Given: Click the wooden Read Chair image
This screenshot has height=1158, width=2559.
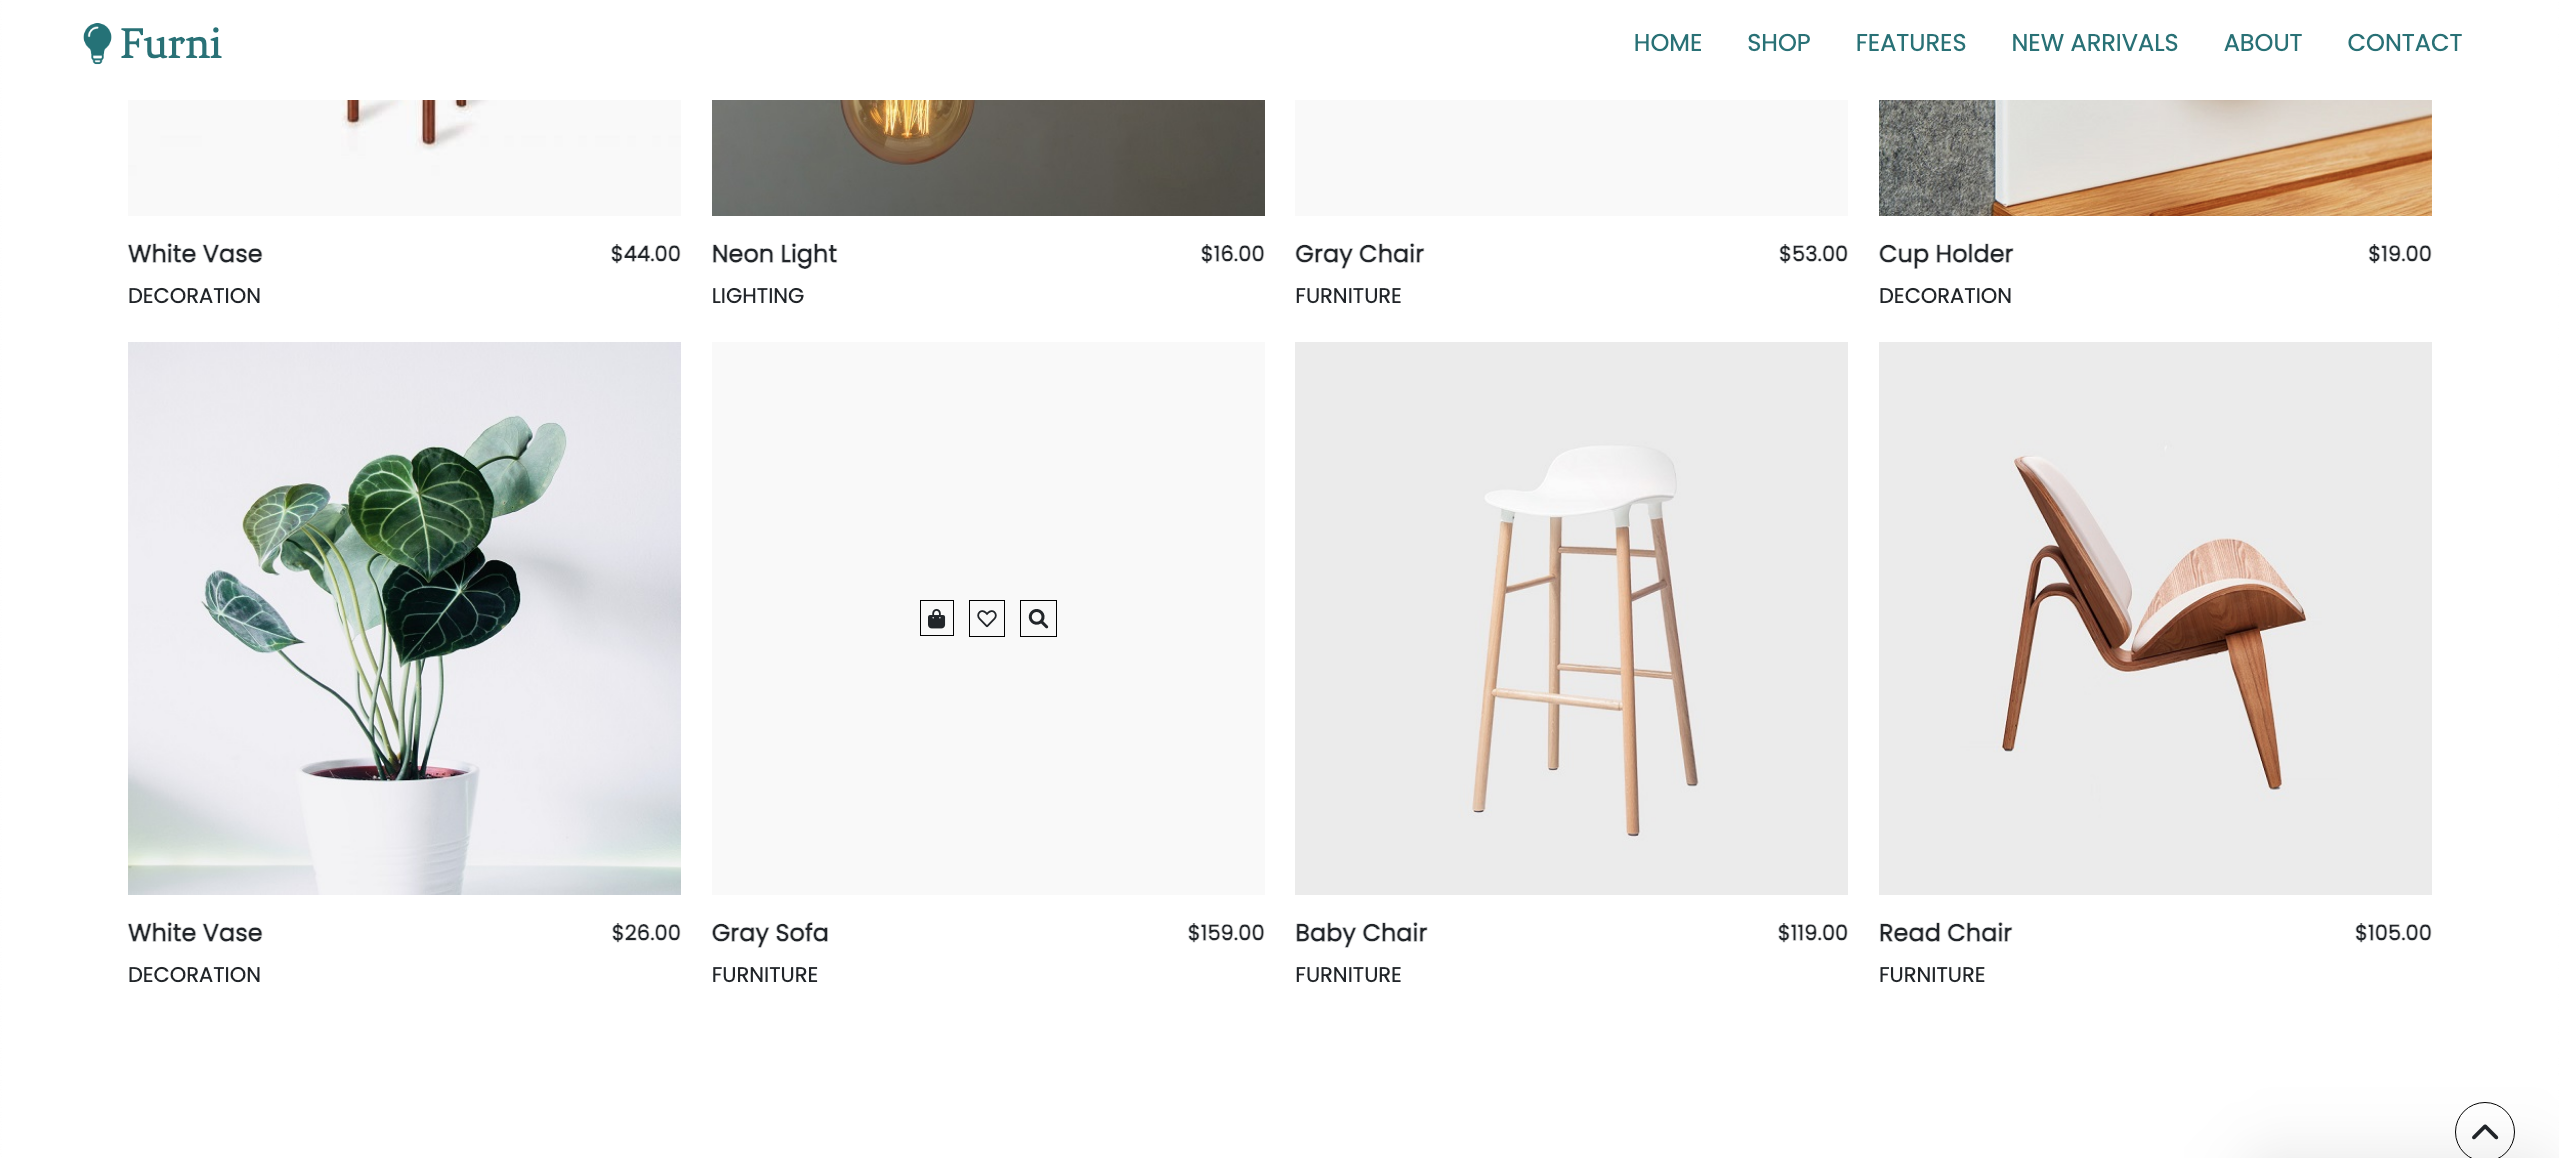Looking at the screenshot, I should [2154, 618].
